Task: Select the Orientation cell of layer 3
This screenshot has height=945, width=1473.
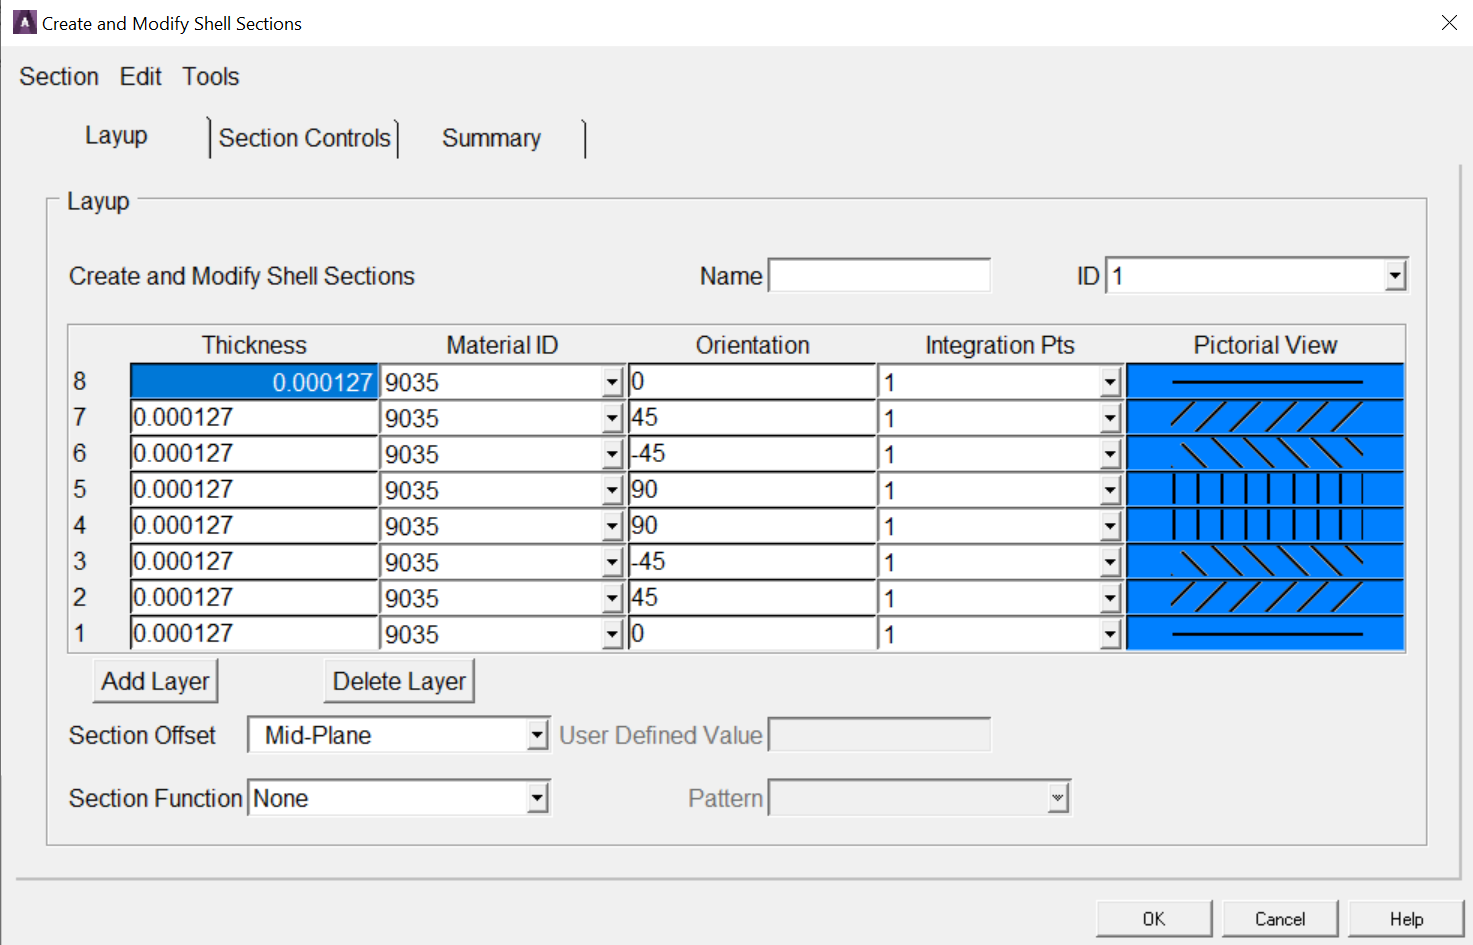Action: pos(751,561)
